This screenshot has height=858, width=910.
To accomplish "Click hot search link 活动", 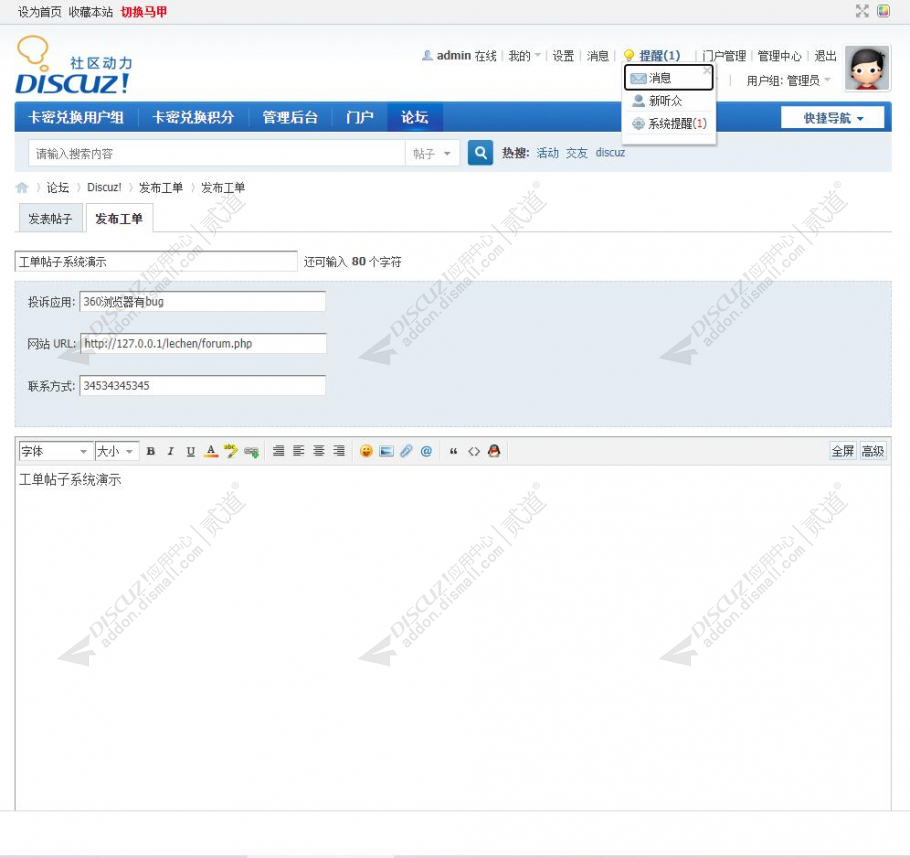I will pos(547,153).
